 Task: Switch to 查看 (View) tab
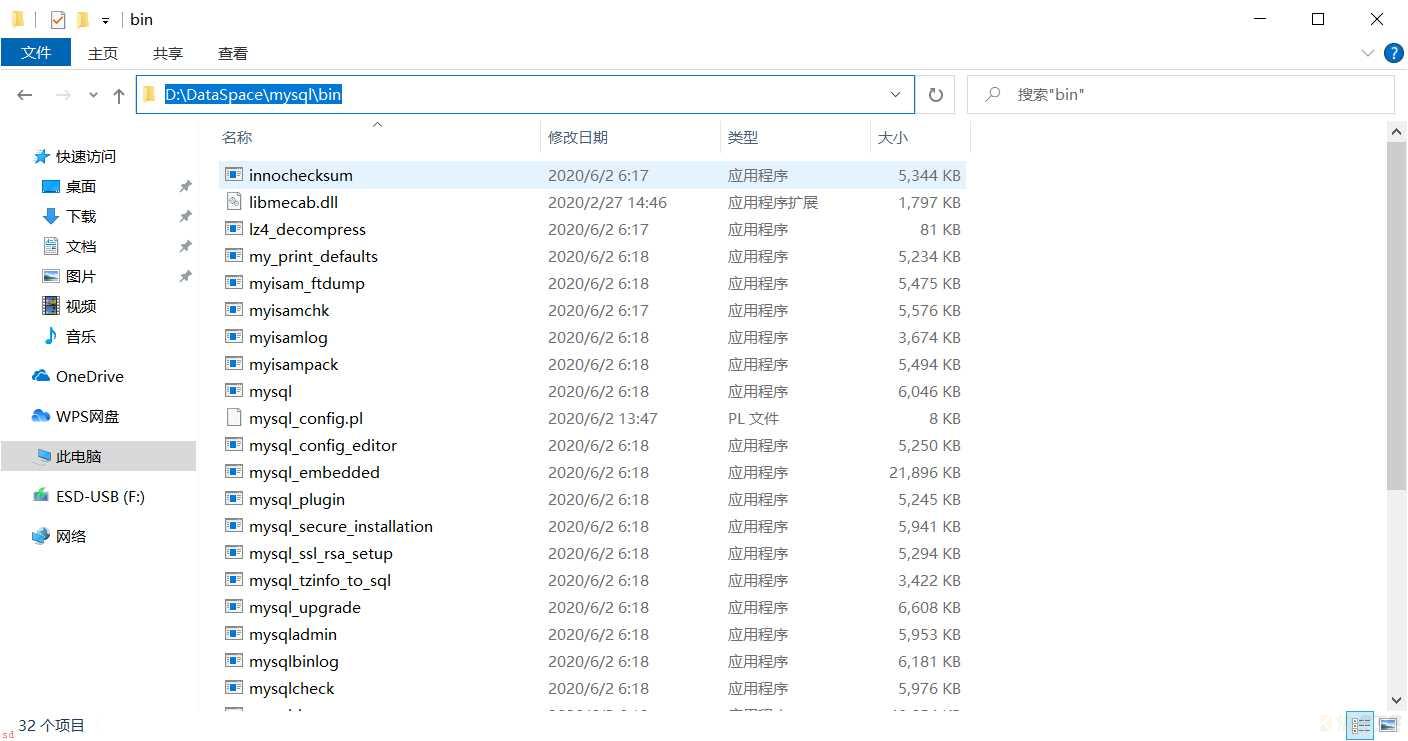(233, 53)
